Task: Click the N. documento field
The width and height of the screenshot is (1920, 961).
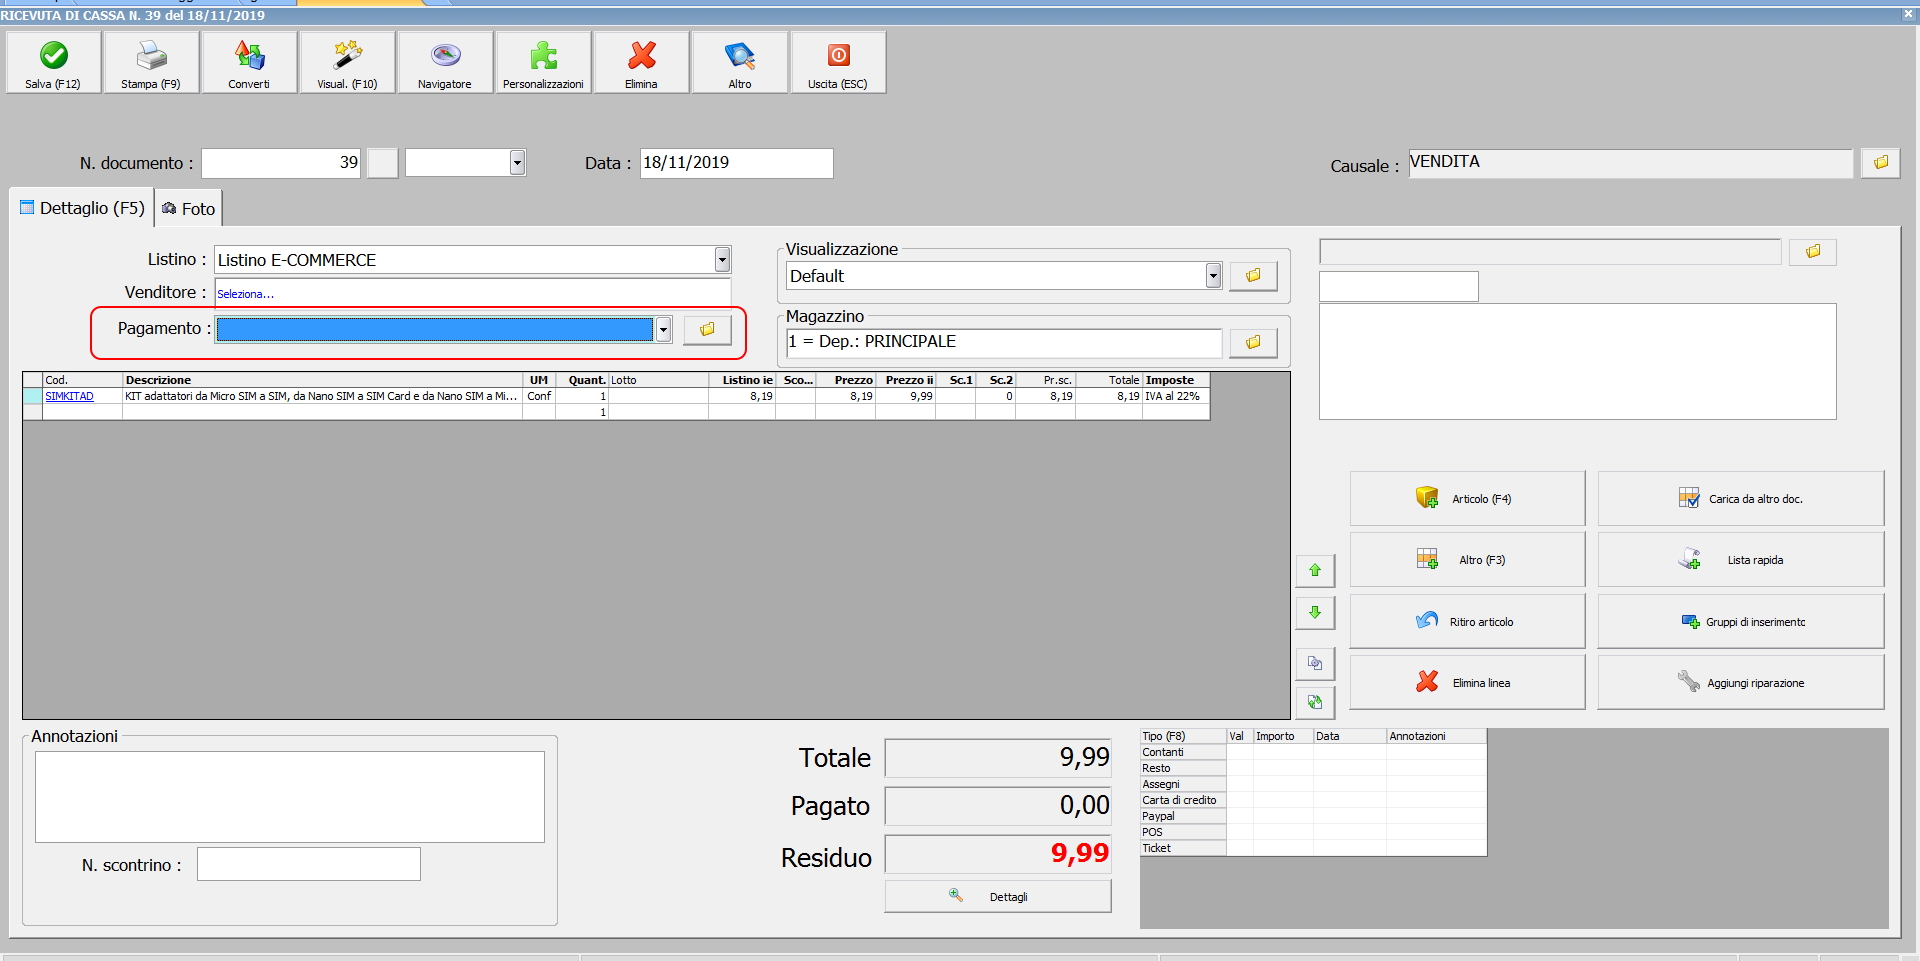Action: coord(281,163)
